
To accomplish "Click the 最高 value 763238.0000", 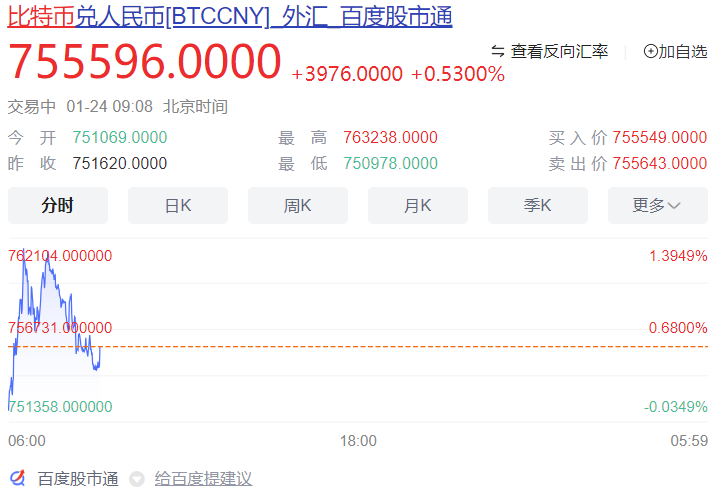I will point(390,138).
